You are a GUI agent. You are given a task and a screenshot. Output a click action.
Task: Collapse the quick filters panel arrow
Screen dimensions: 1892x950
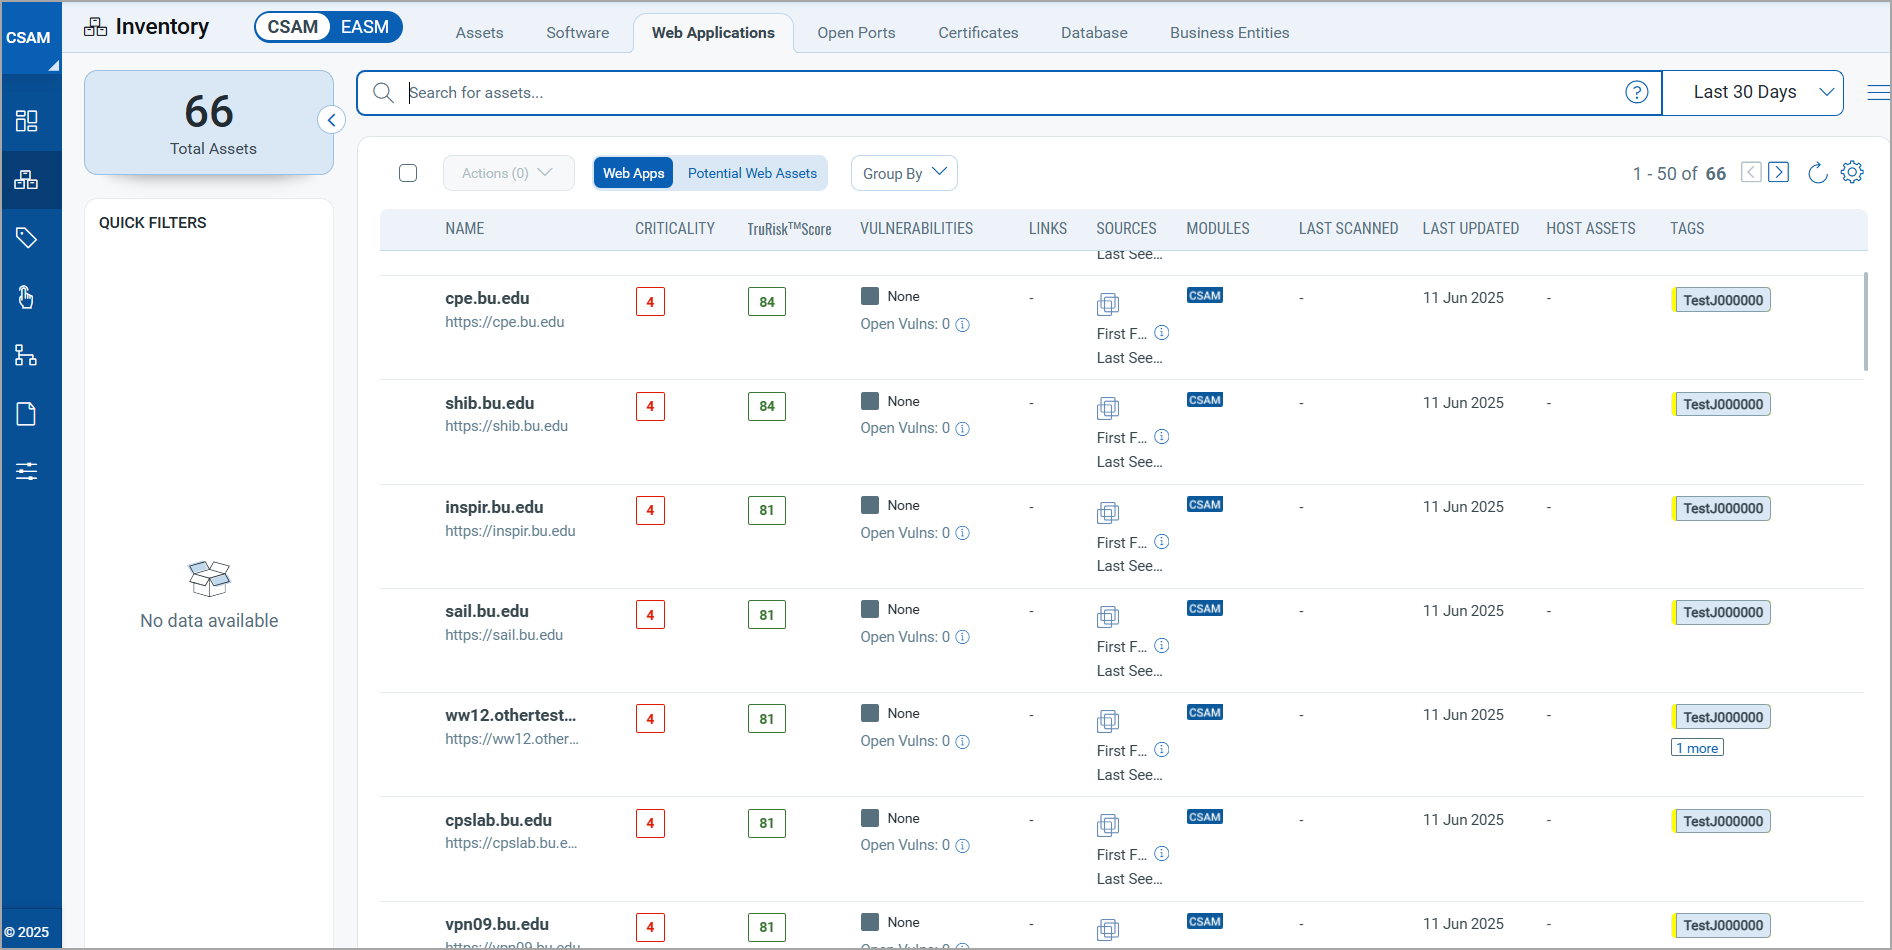(x=332, y=120)
